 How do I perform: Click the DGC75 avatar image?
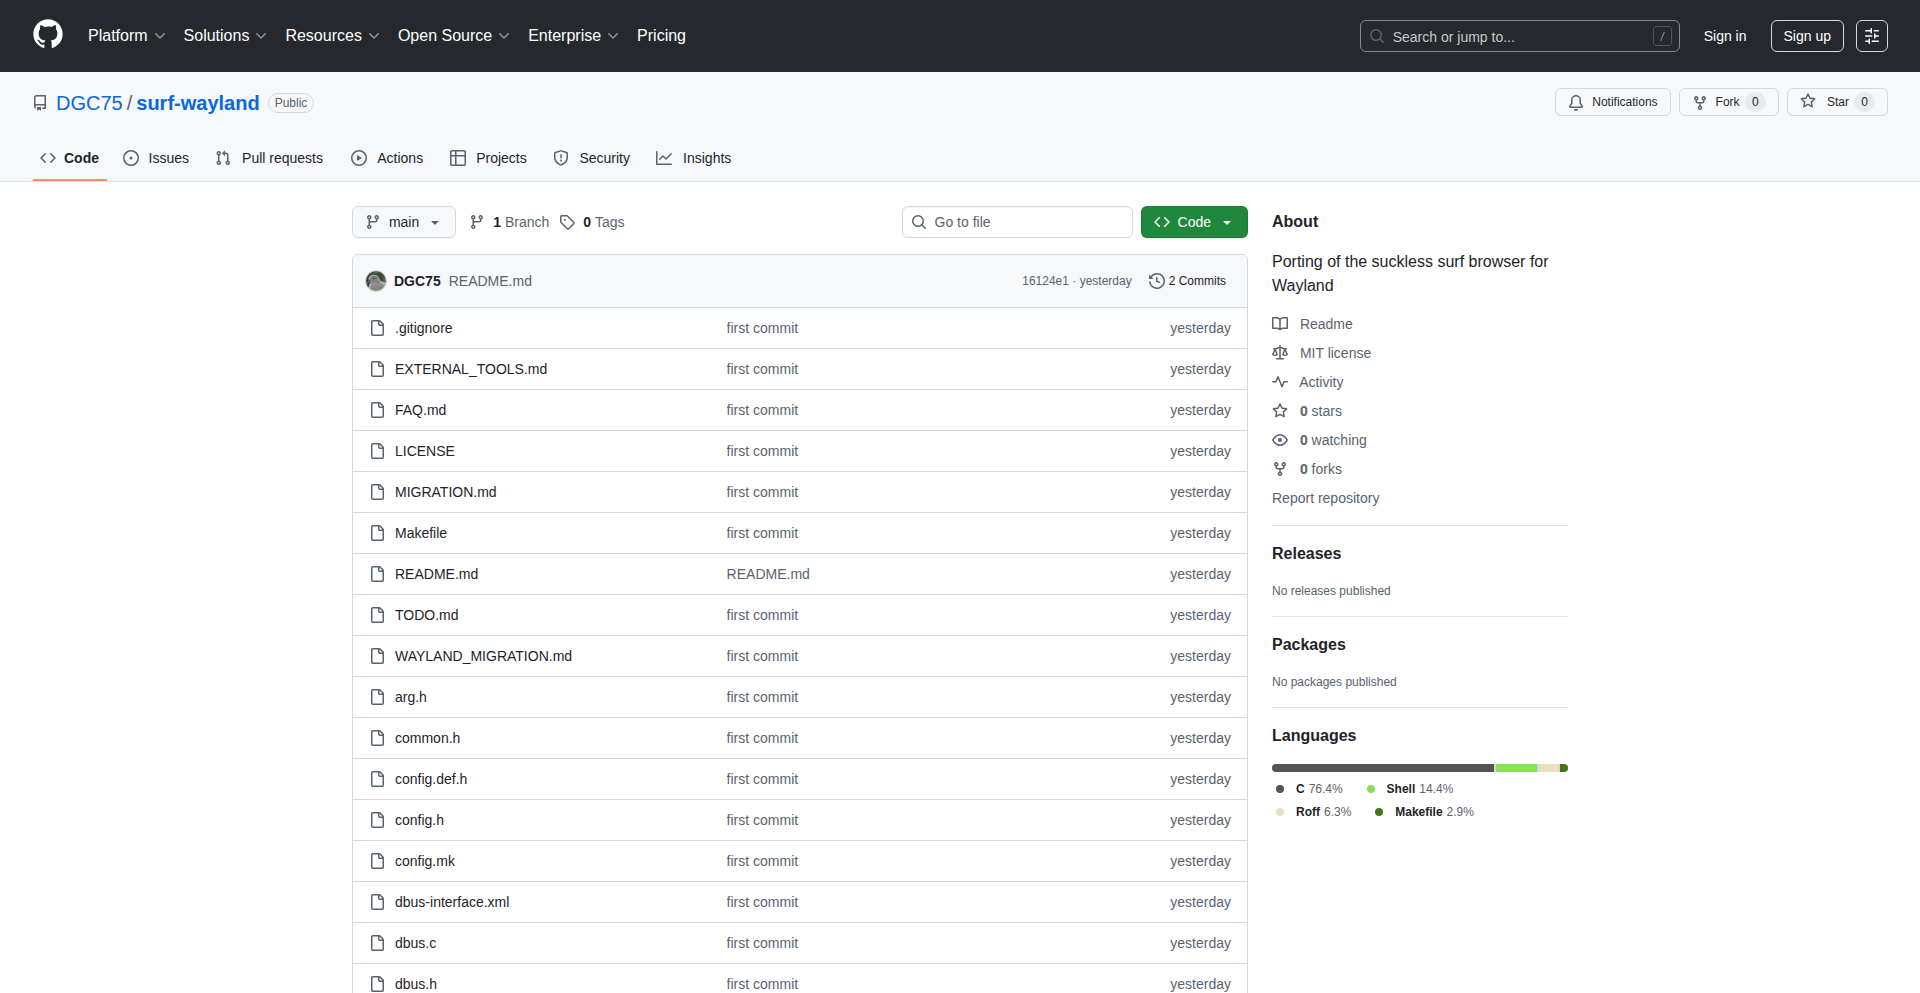(x=376, y=281)
